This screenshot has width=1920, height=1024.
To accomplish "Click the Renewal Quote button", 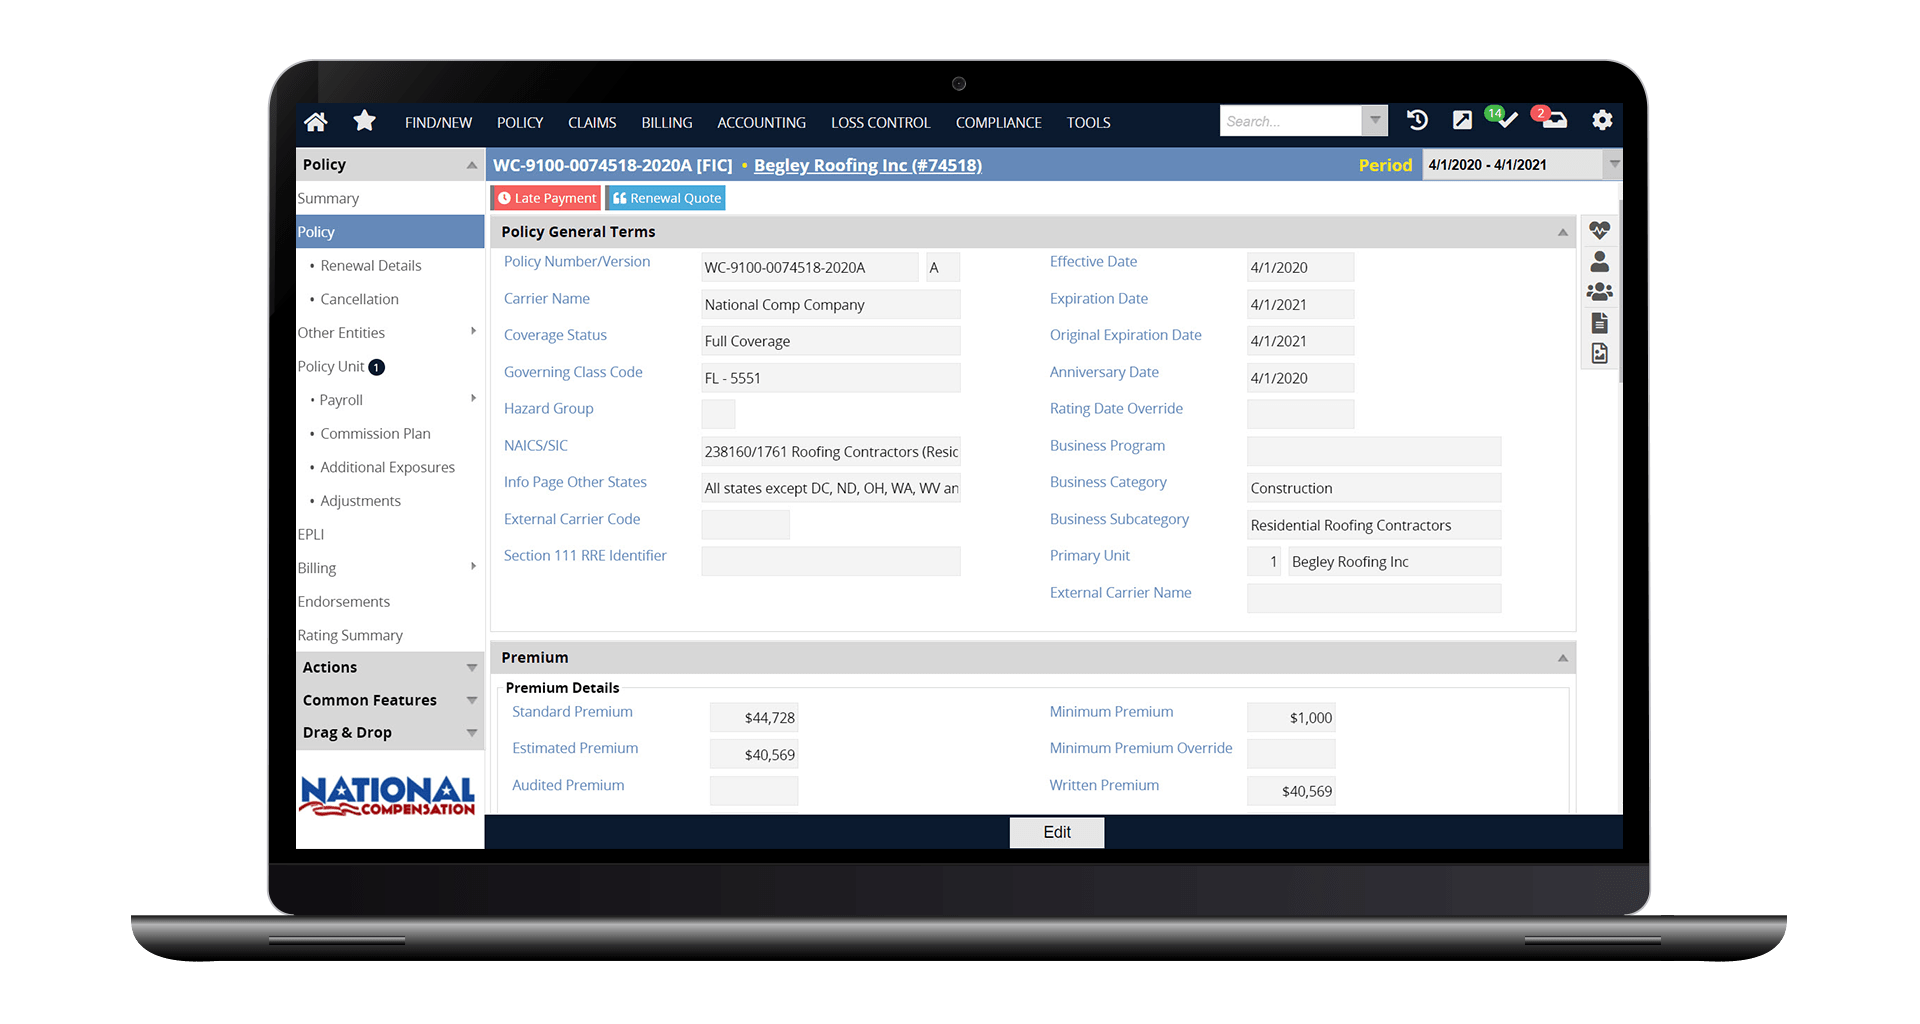I will (x=666, y=198).
